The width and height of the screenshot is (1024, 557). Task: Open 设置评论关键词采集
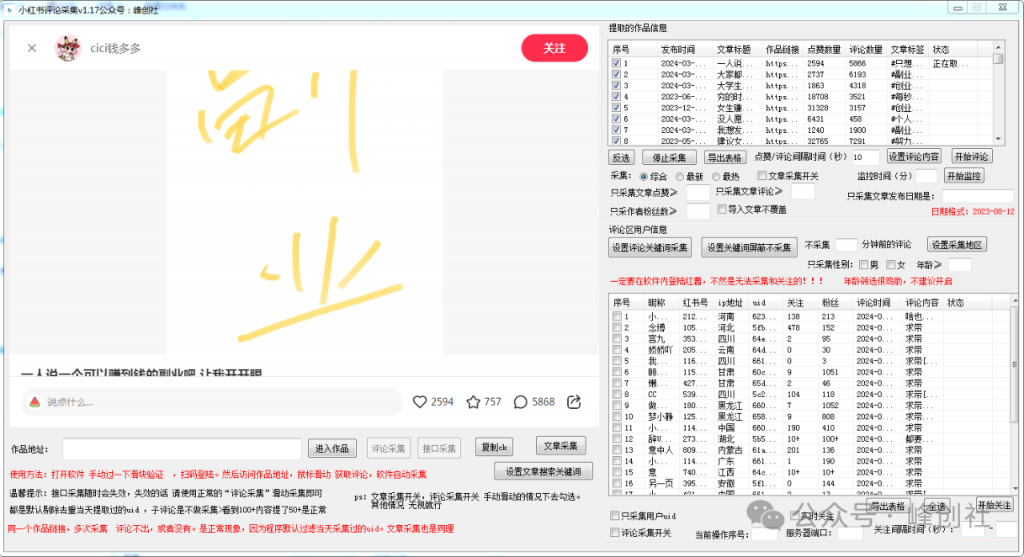(x=650, y=247)
